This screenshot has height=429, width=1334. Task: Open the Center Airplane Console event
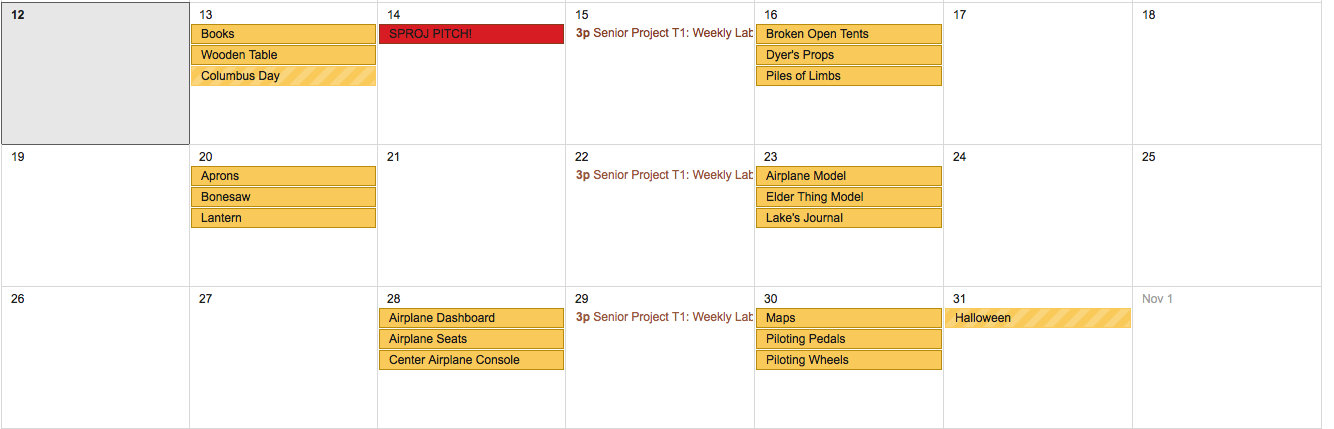(471, 360)
